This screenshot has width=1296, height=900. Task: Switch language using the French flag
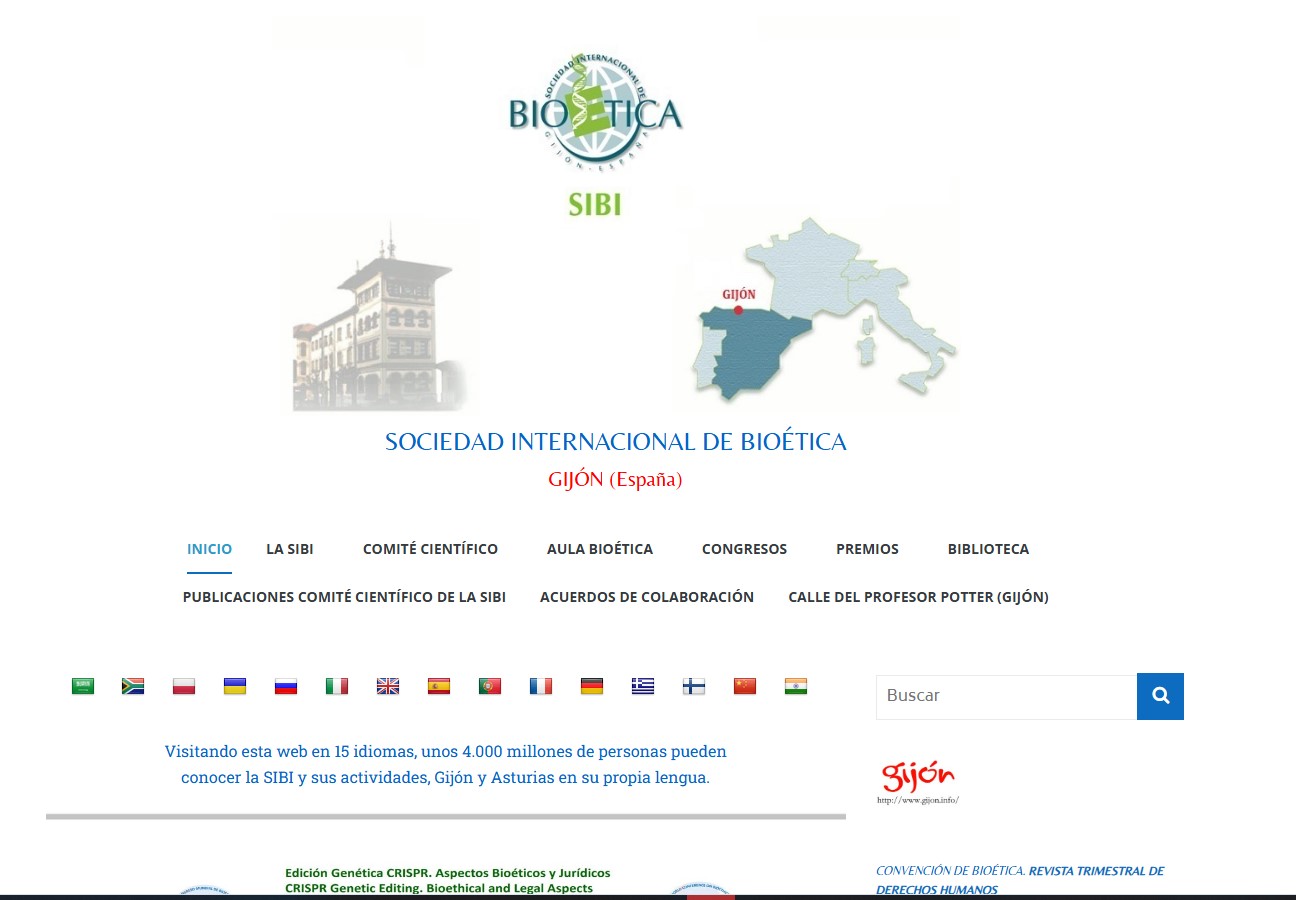540,686
